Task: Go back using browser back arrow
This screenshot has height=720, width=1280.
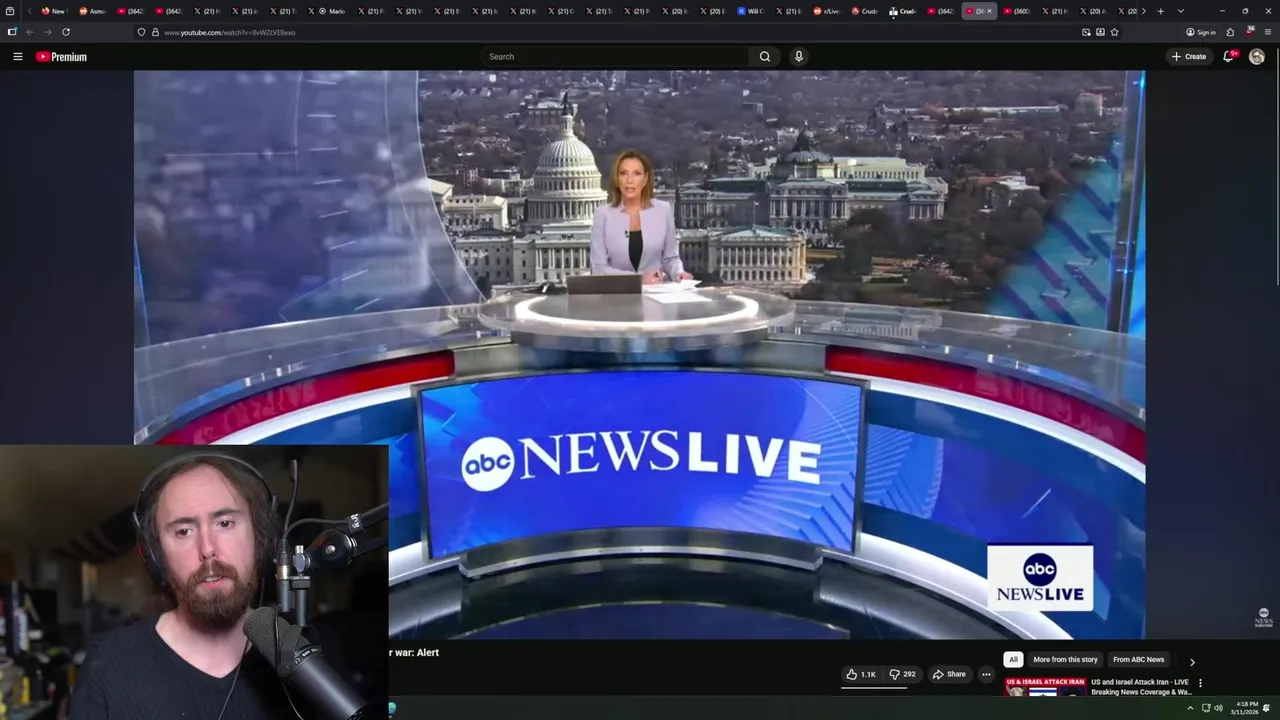Action: [x=30, y=32]
